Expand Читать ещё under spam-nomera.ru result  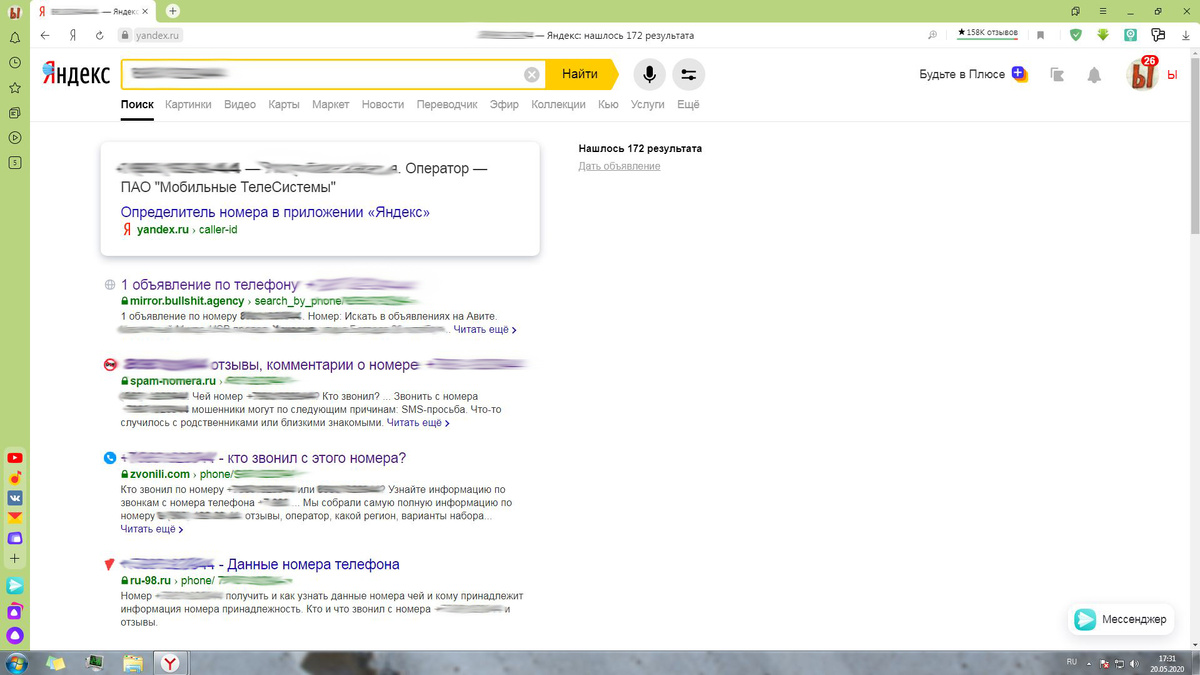pos(418,423)
